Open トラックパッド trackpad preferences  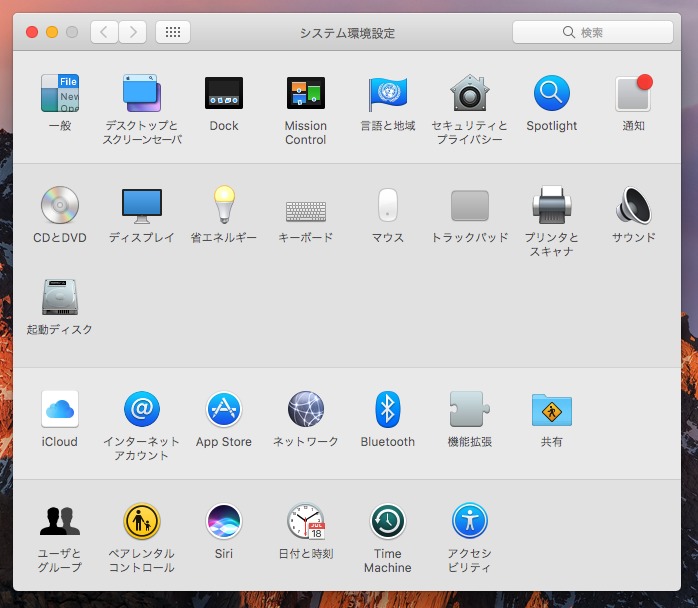pos(470,205)
